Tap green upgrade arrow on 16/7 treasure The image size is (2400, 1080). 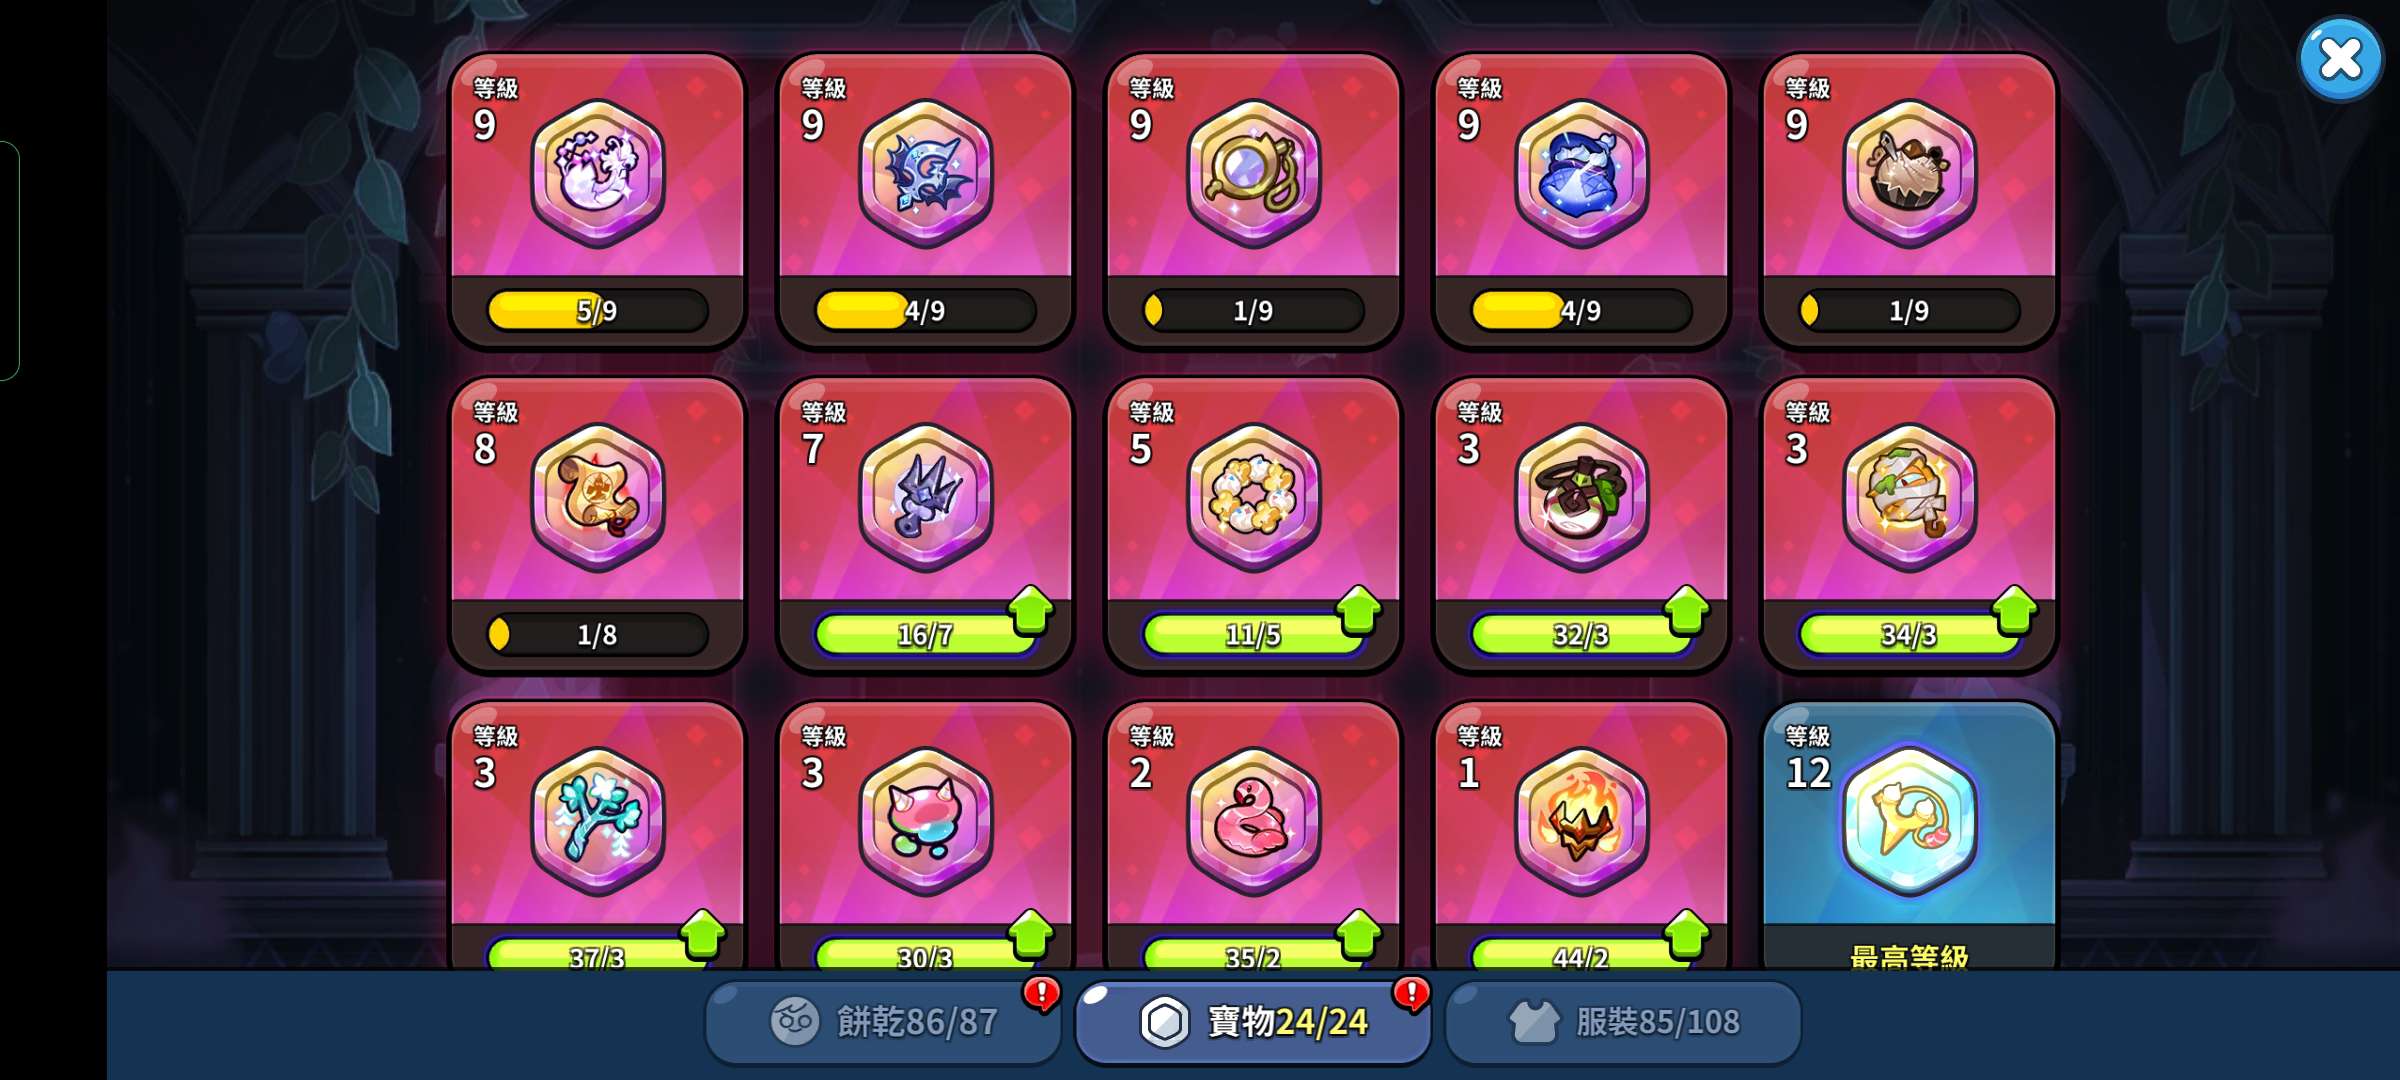1031,610
